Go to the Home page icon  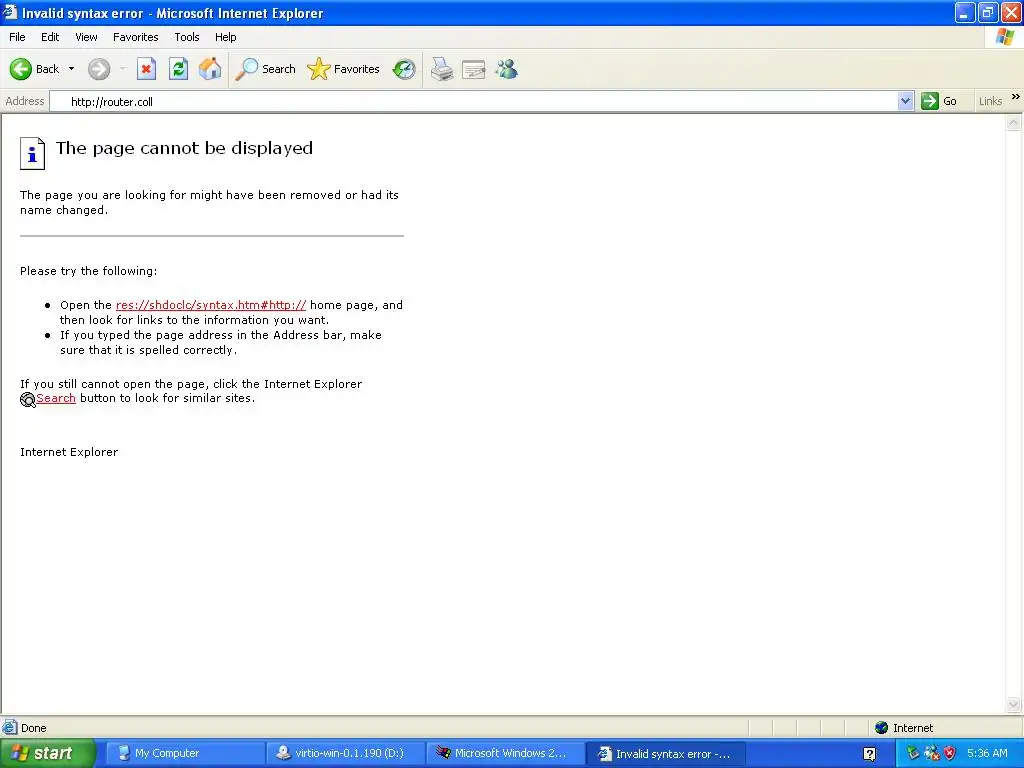click(x=210, y=69)
